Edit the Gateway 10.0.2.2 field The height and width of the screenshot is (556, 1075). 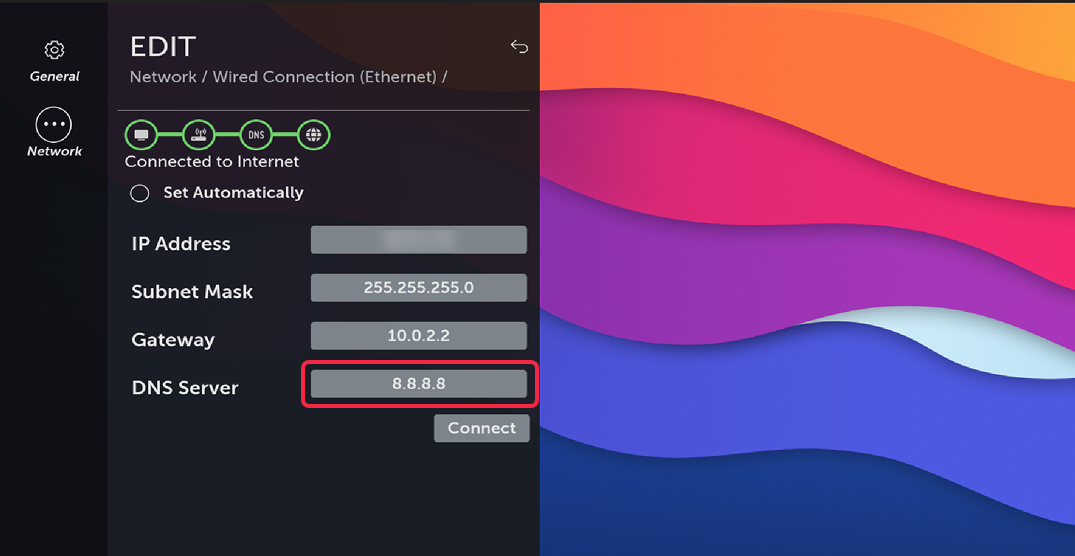click(x=418, y=336)
